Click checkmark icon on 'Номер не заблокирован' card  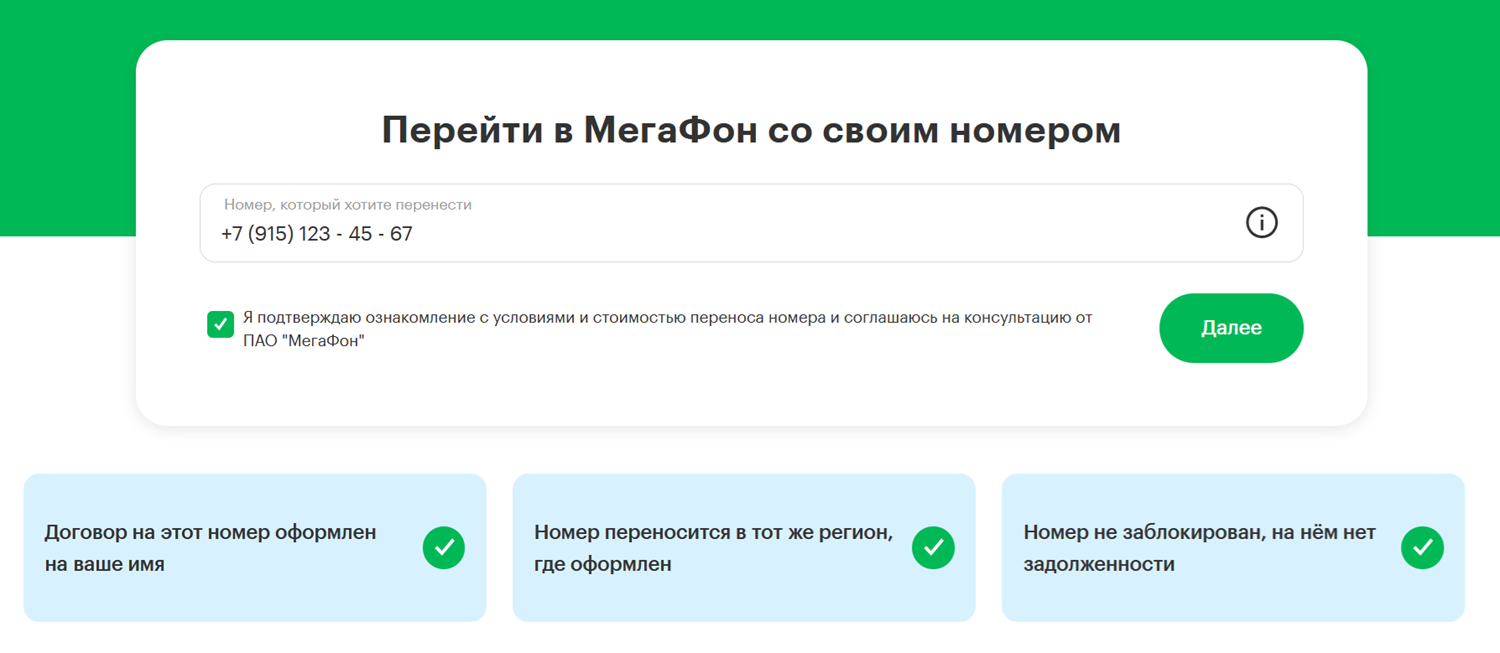(x=1422, y=548)
